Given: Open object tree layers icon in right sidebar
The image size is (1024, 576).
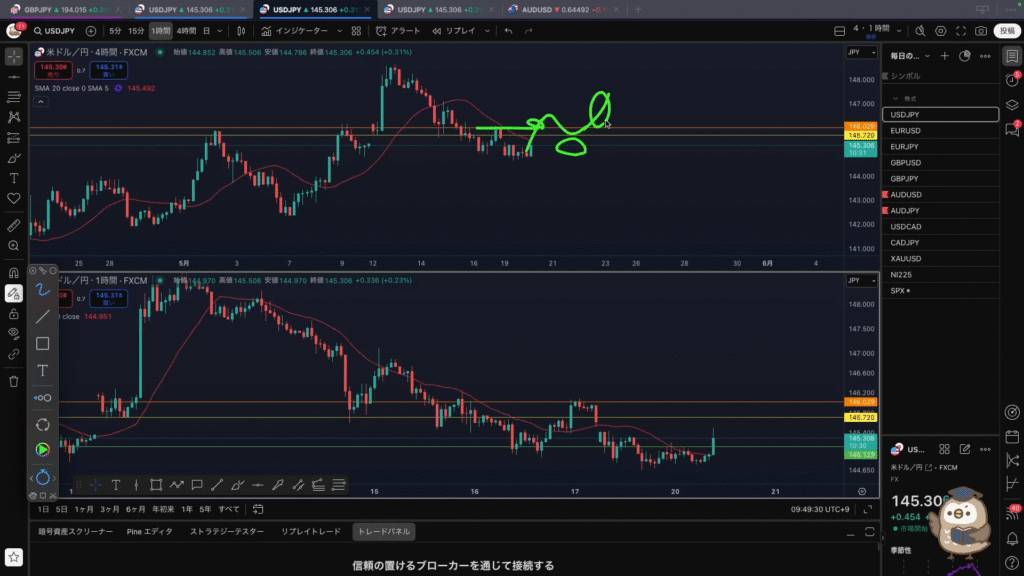Looking at the screenshot, I should pos(1012,104).
